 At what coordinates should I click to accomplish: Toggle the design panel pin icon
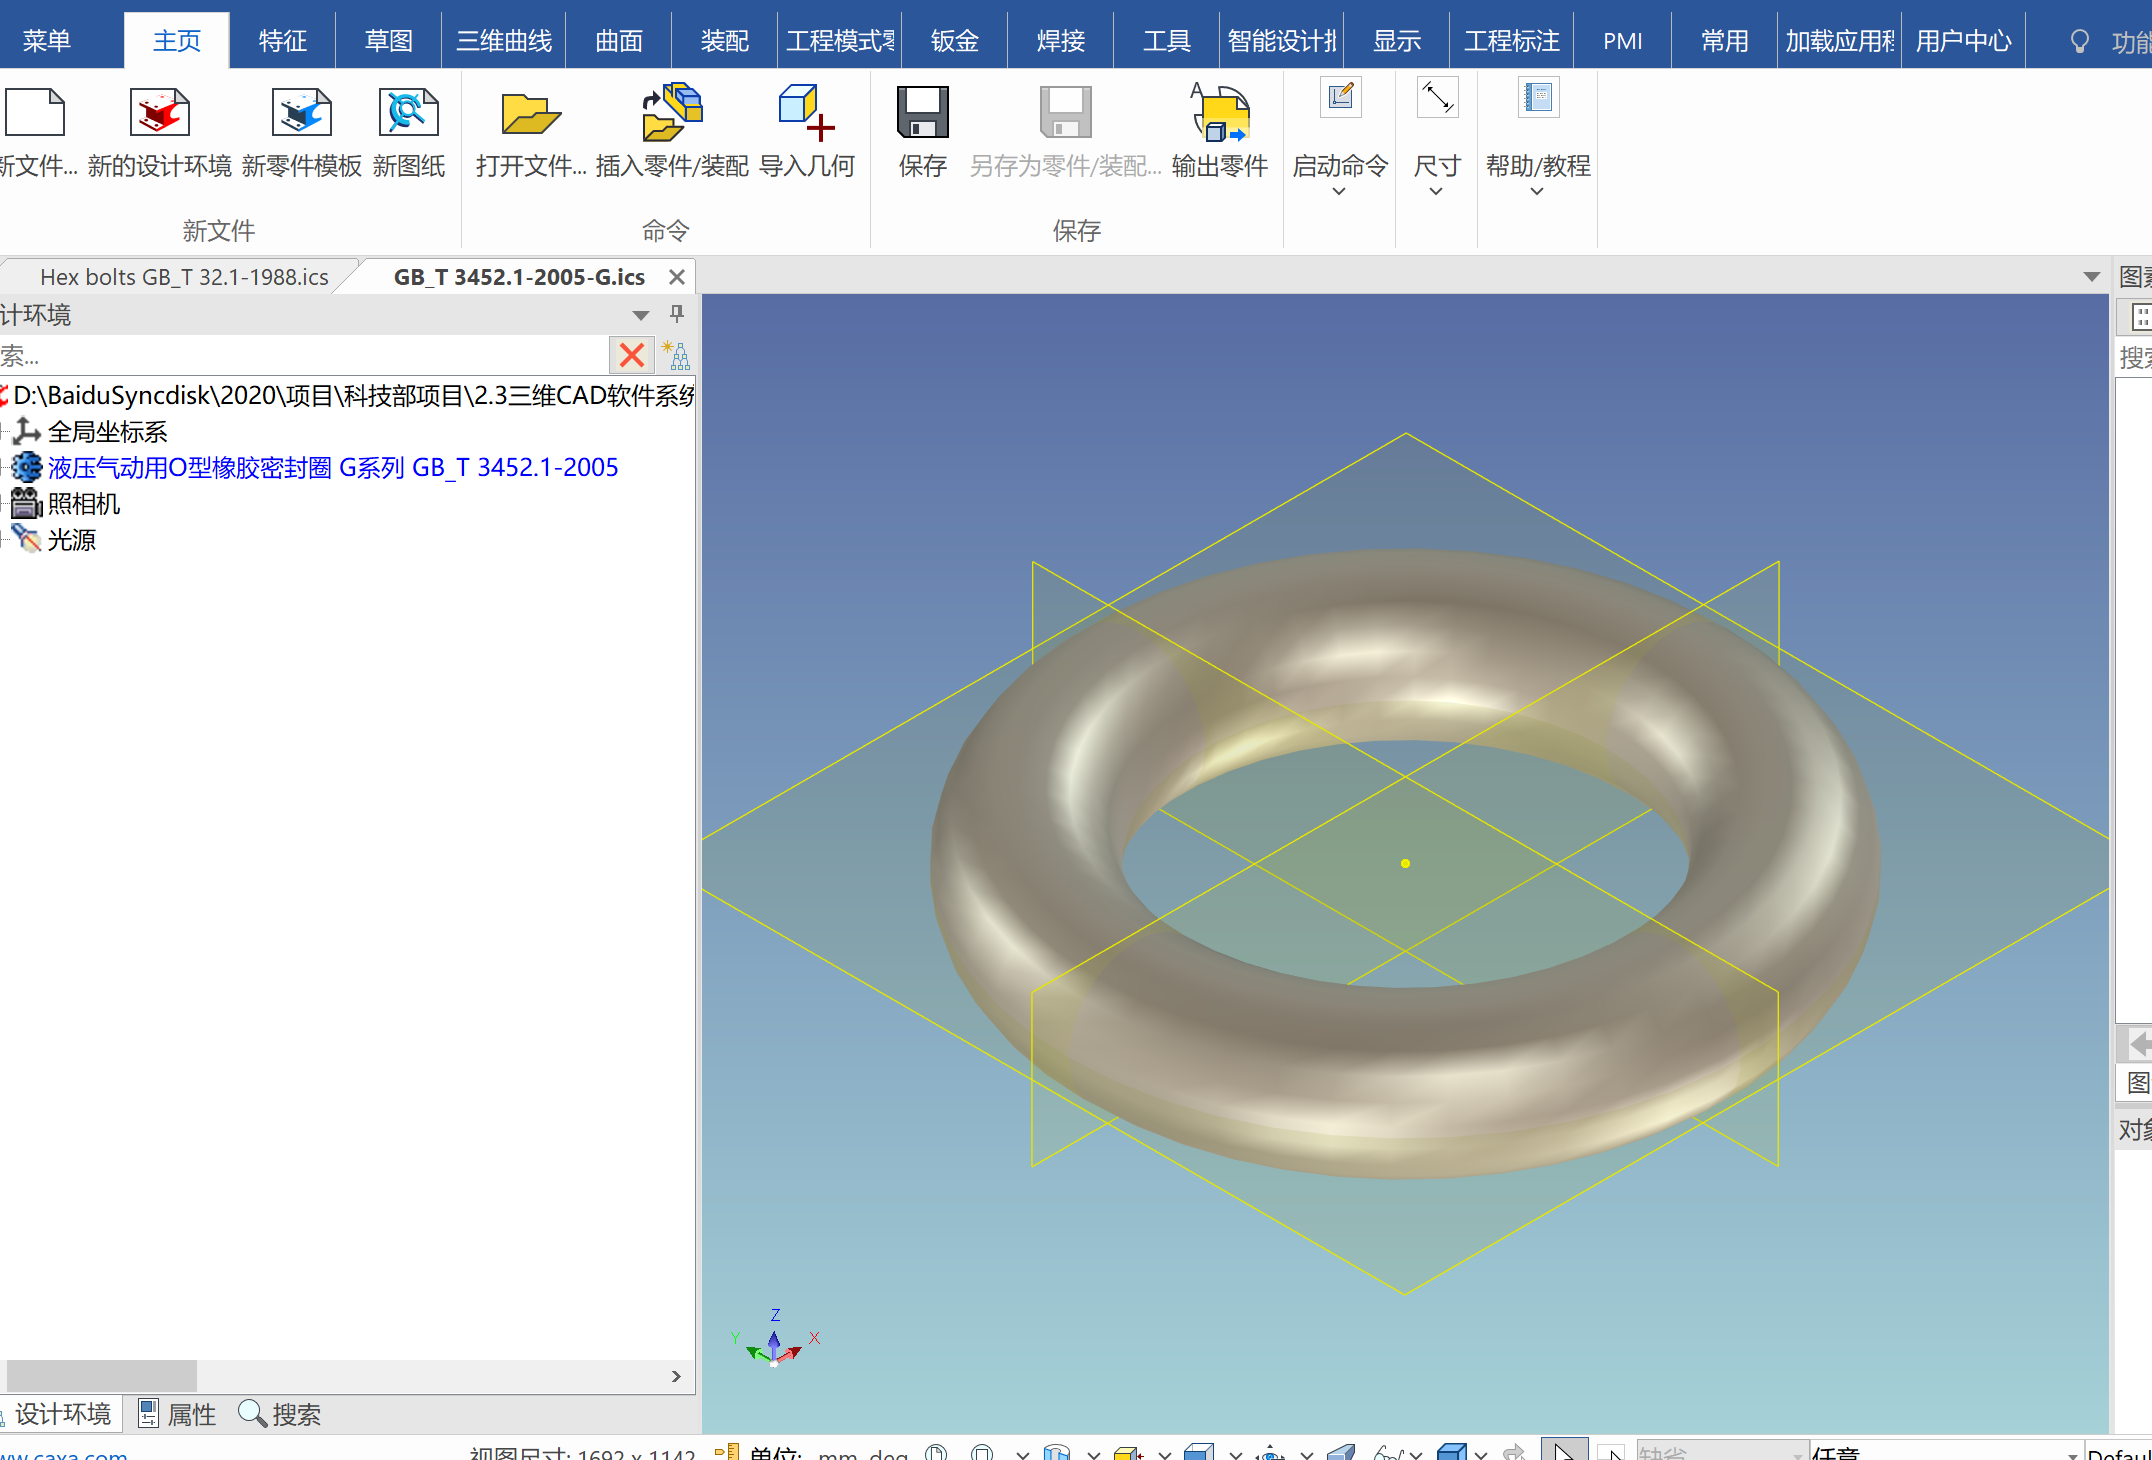677,314
